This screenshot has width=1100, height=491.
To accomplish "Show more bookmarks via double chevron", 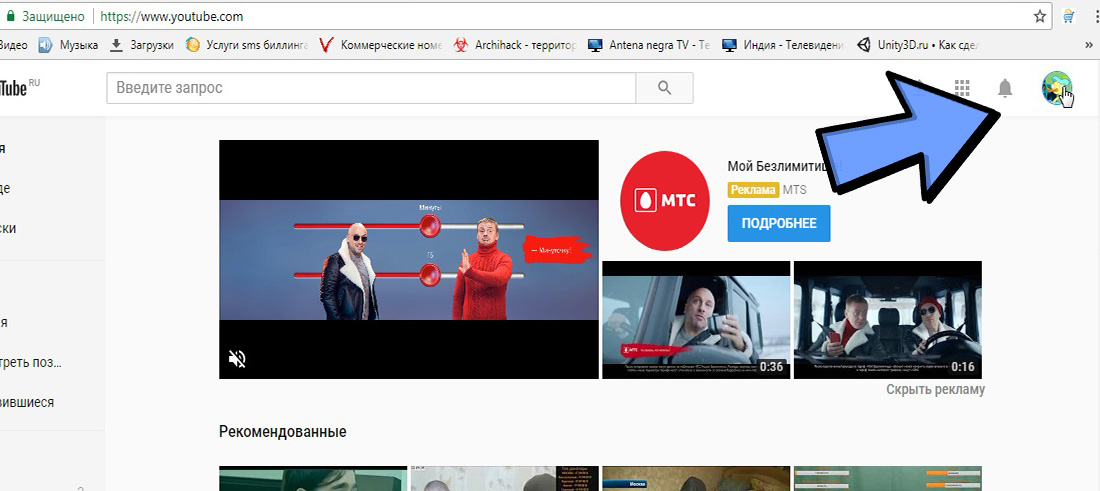I will click(1089, 46).
